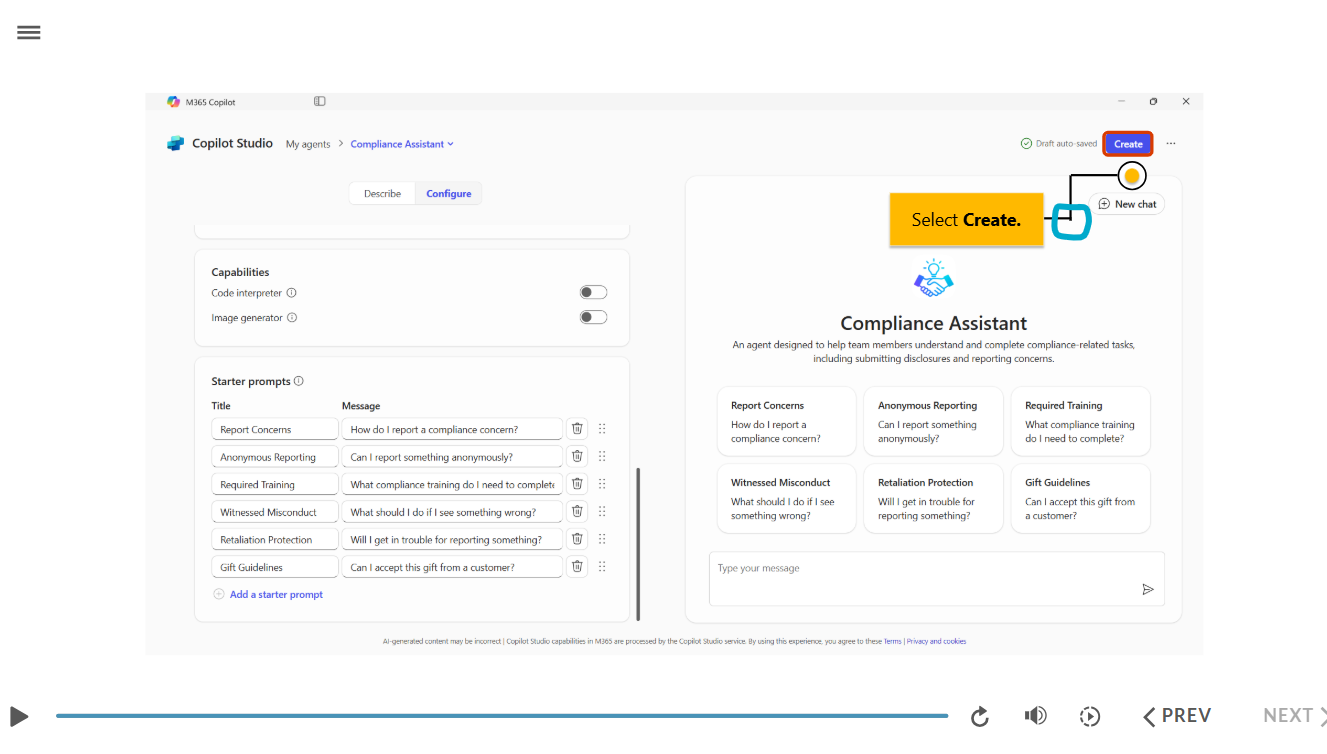
Task: Click the Gift Guidelines title field
Action: click(275, 567)
